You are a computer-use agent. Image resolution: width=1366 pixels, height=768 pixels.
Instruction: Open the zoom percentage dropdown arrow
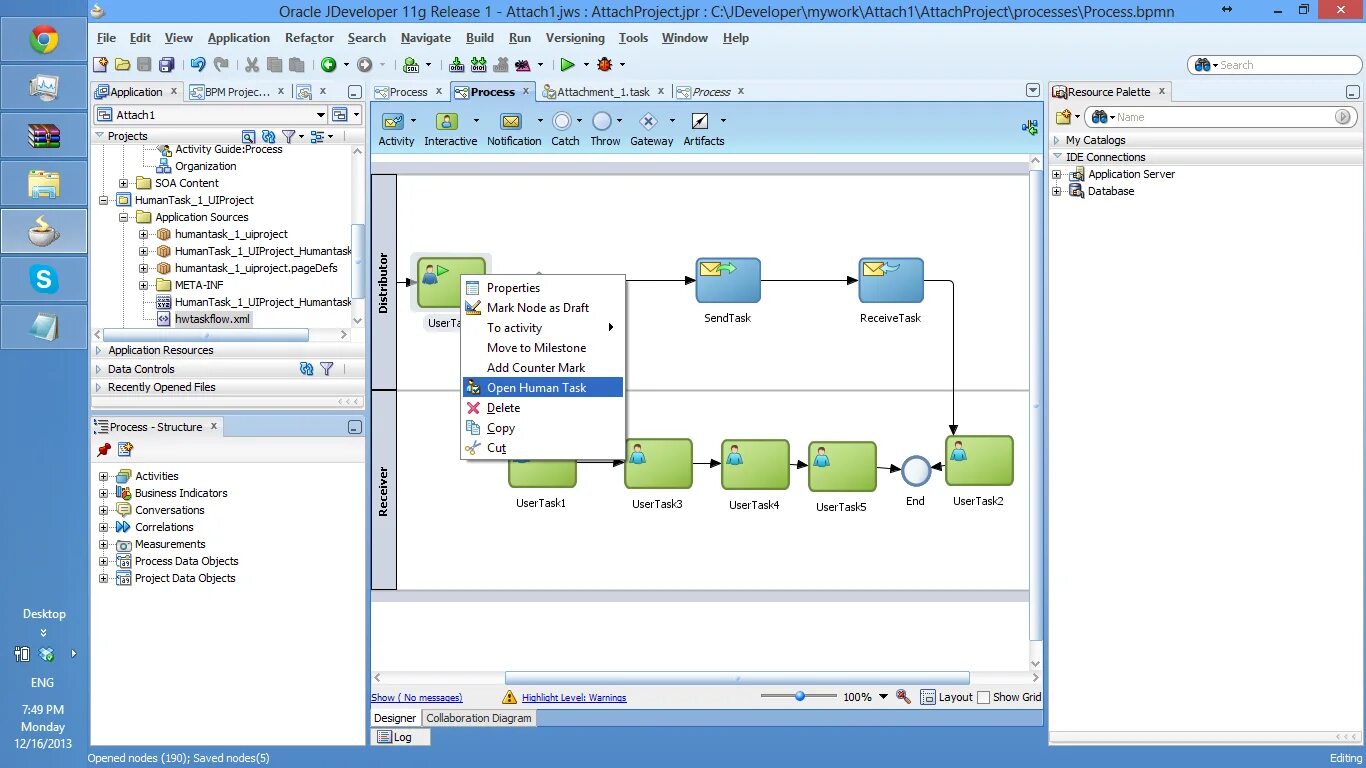883,697
